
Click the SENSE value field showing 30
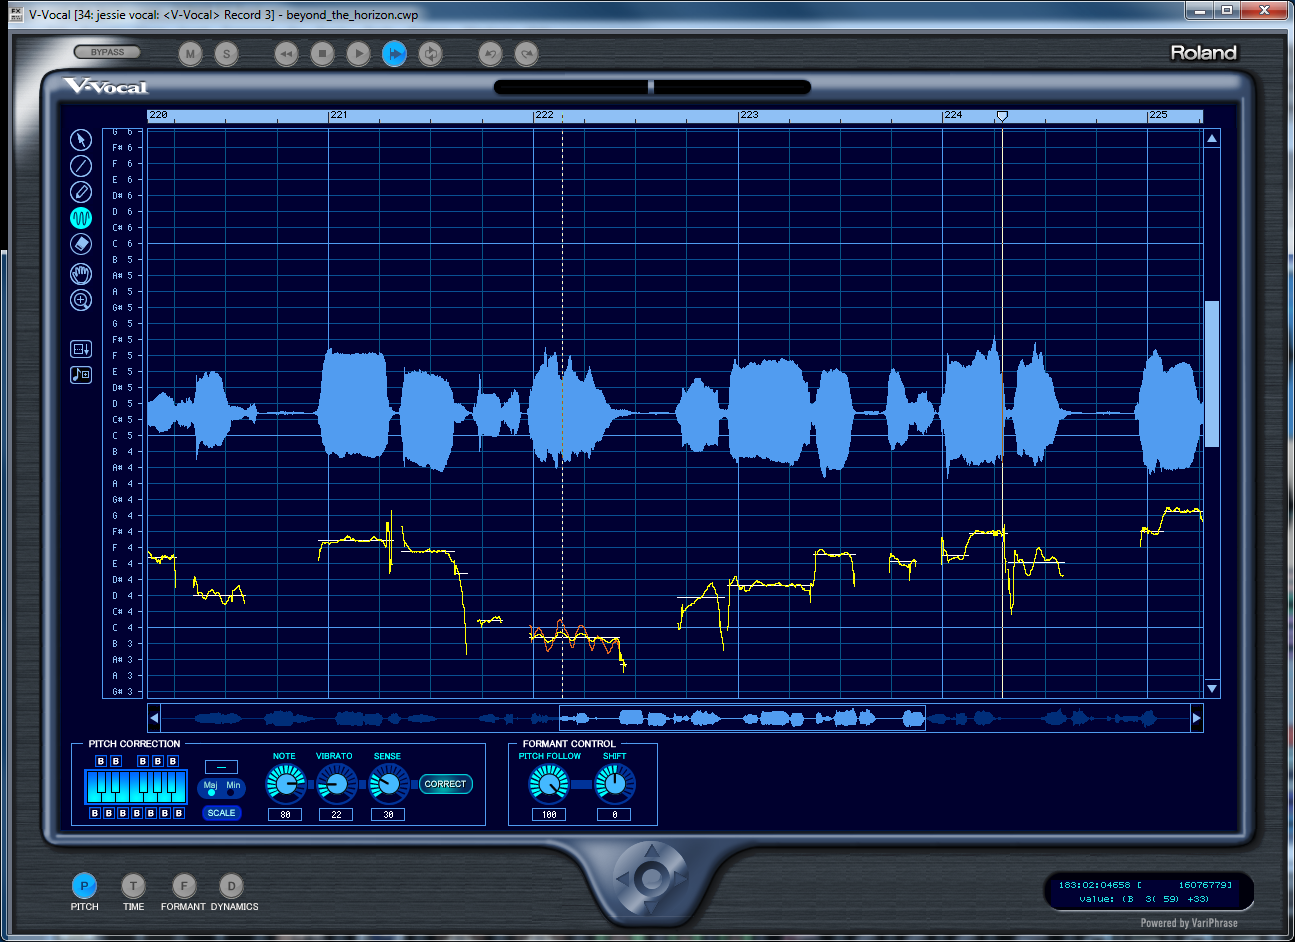coord(388,814)
